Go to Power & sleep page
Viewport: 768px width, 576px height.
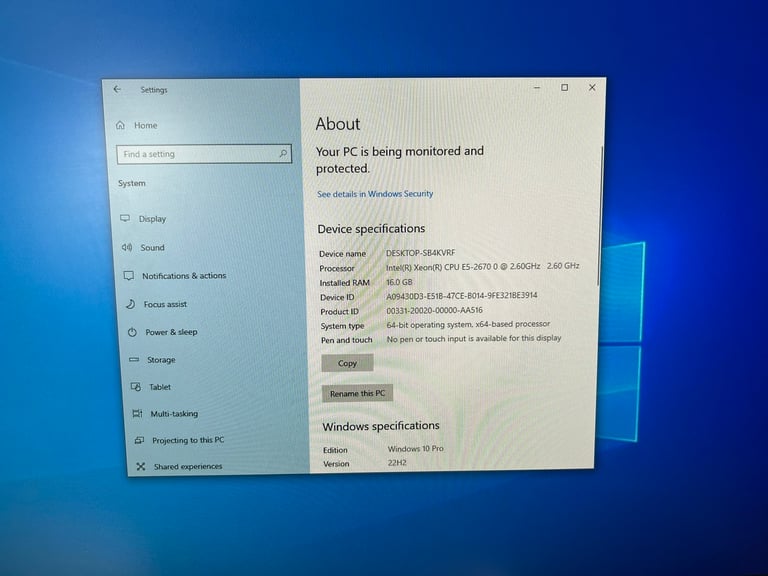[x=171, y=332]
